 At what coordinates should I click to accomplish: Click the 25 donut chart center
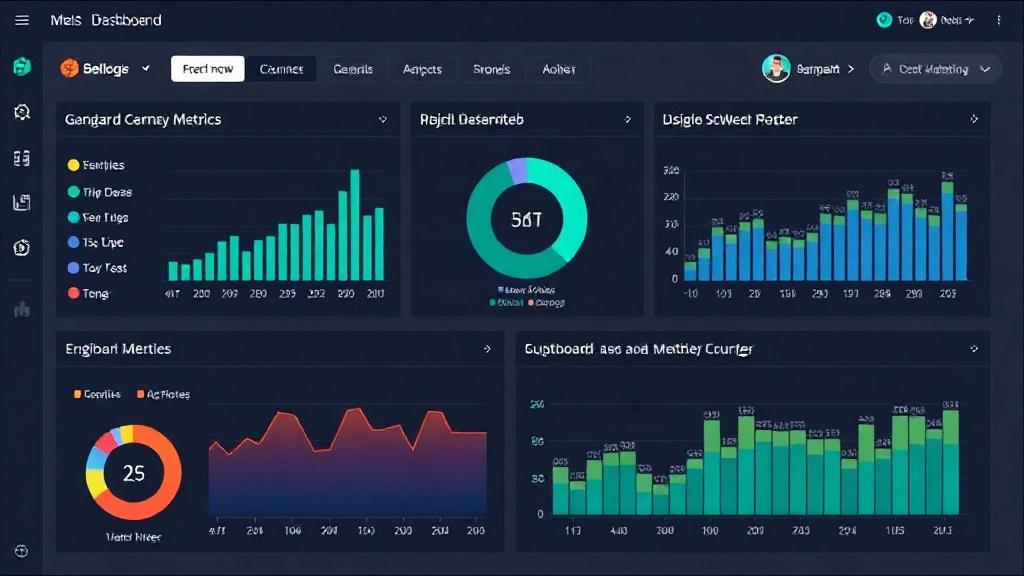(134, 473)
